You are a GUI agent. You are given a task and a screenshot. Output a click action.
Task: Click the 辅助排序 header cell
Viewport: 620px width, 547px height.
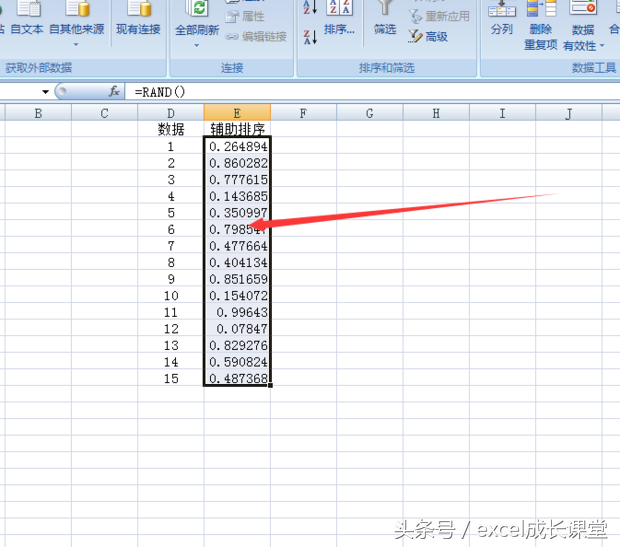[237, 129]
